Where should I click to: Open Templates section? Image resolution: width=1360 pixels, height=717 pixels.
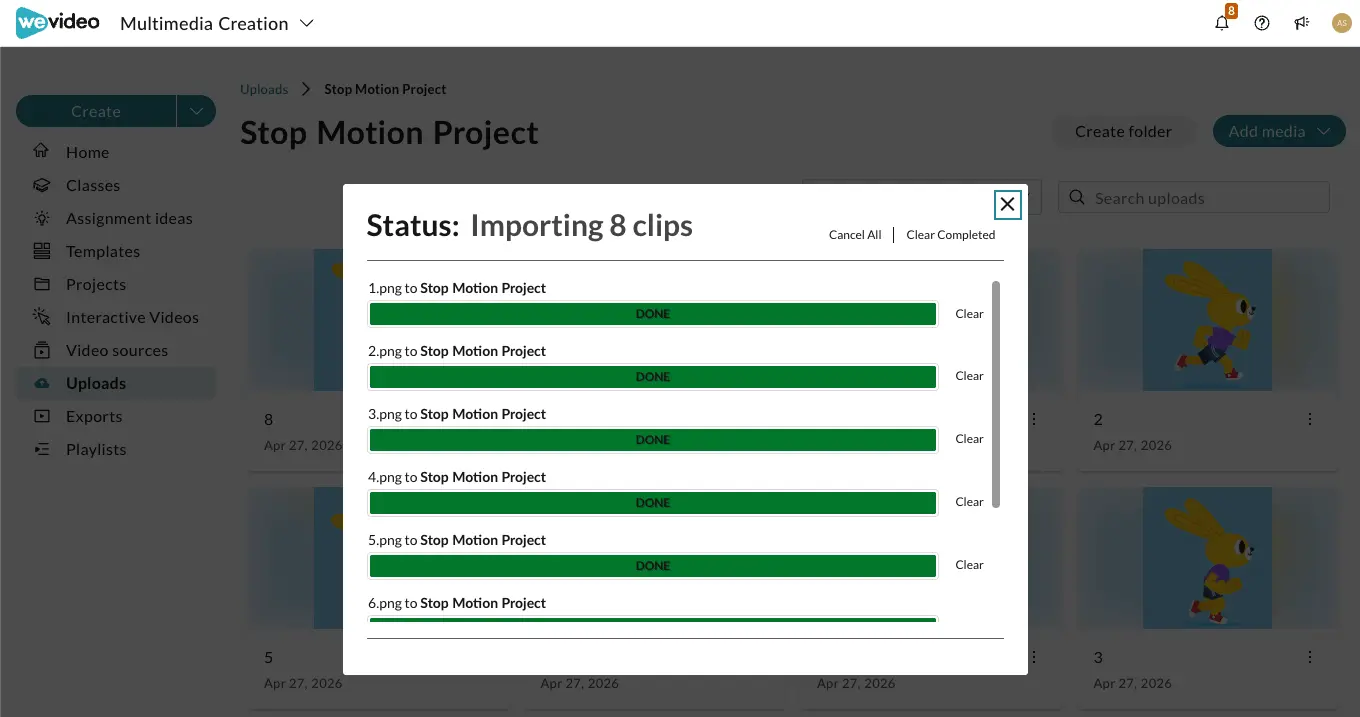tap(103, 251)
